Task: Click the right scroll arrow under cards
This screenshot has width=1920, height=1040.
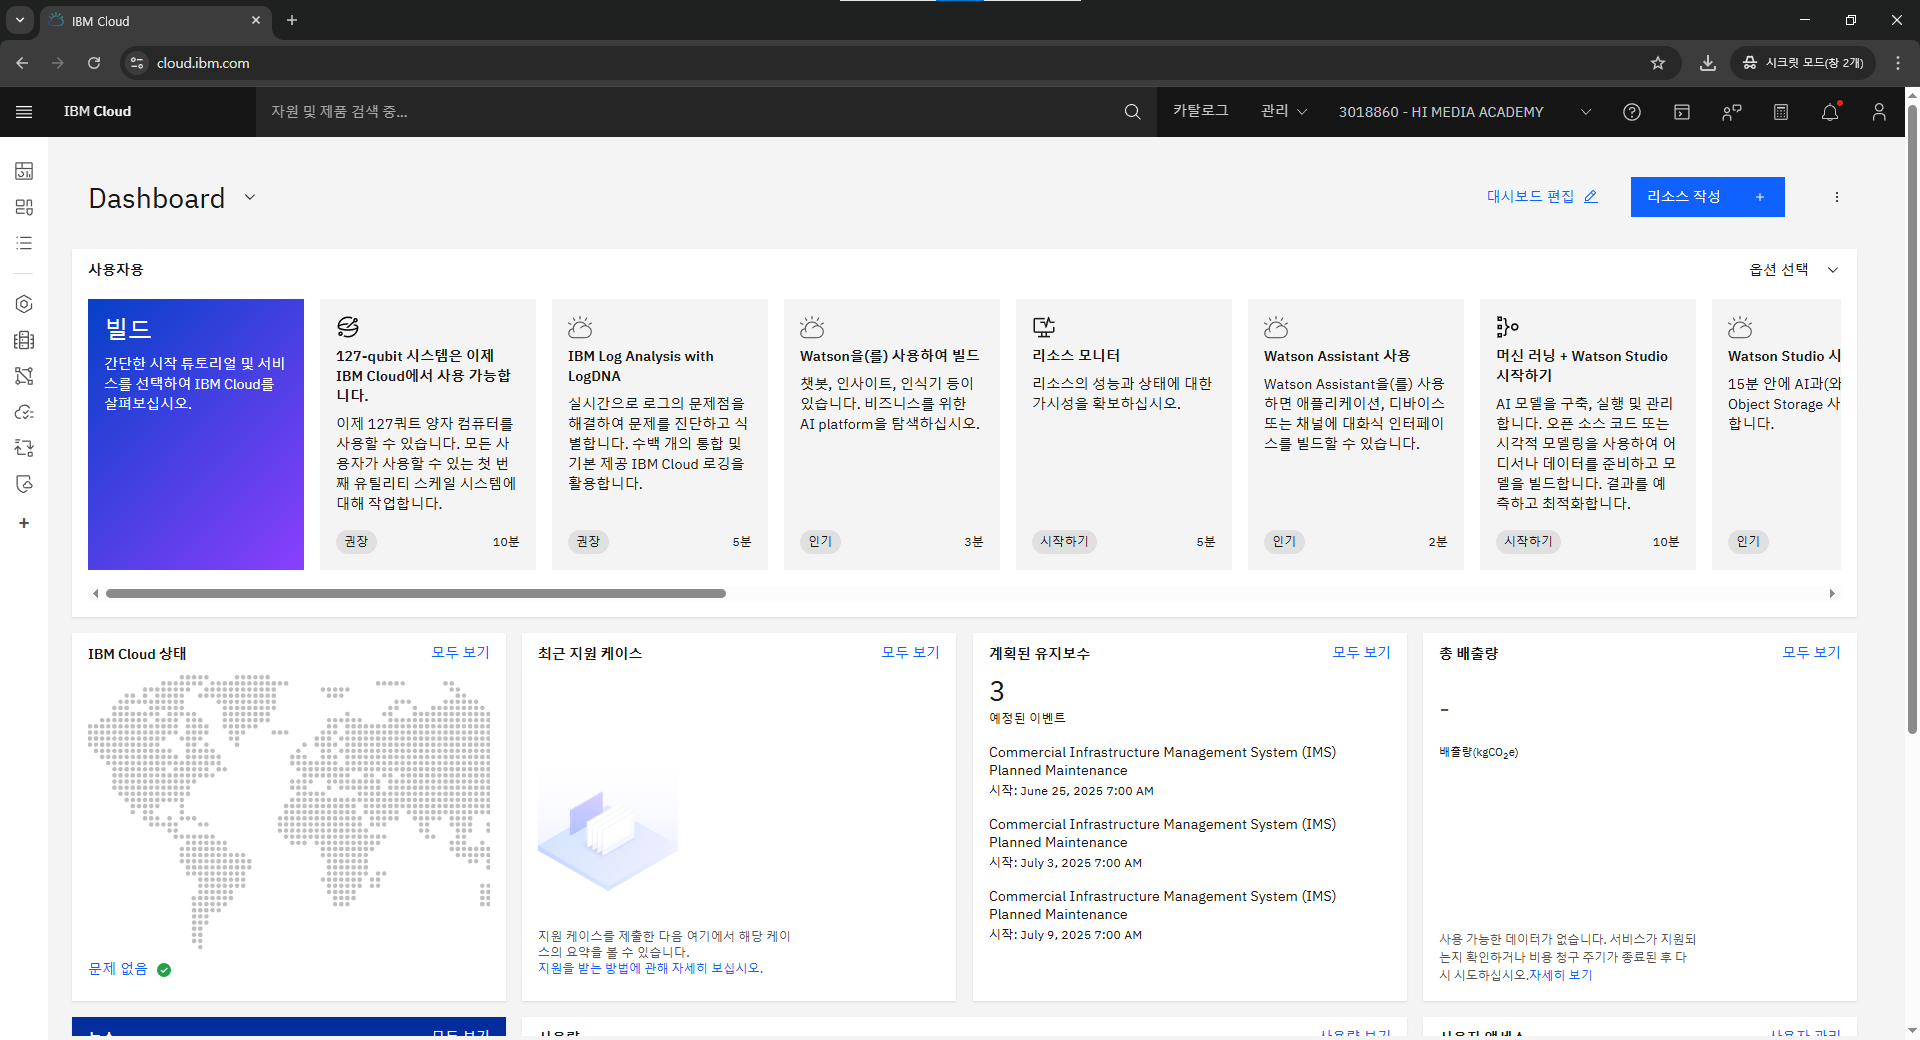Action: [1832, 594]
